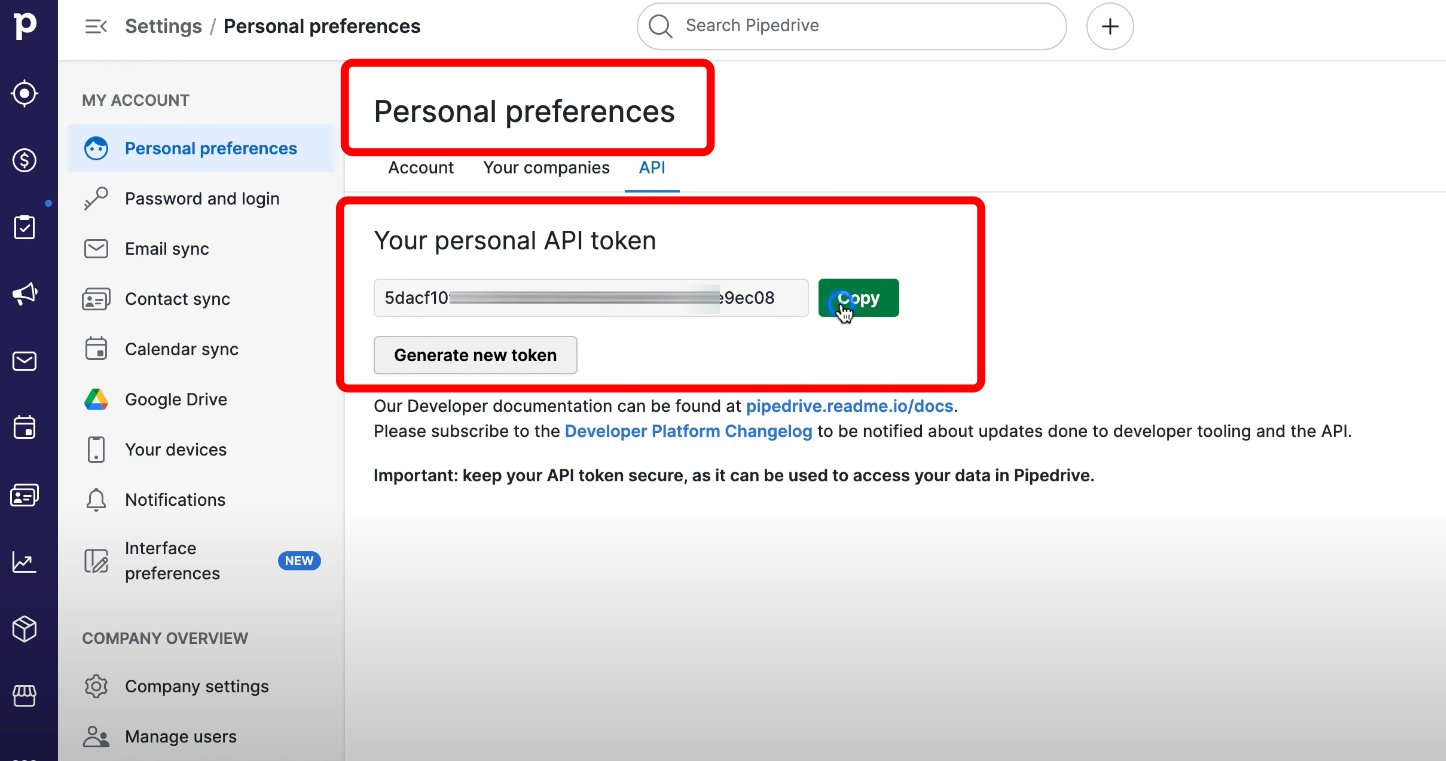Open the Mail envelope icon
Image resolution: width=1446 pixels, height=761 pixels.
click(x=23, y=360)
